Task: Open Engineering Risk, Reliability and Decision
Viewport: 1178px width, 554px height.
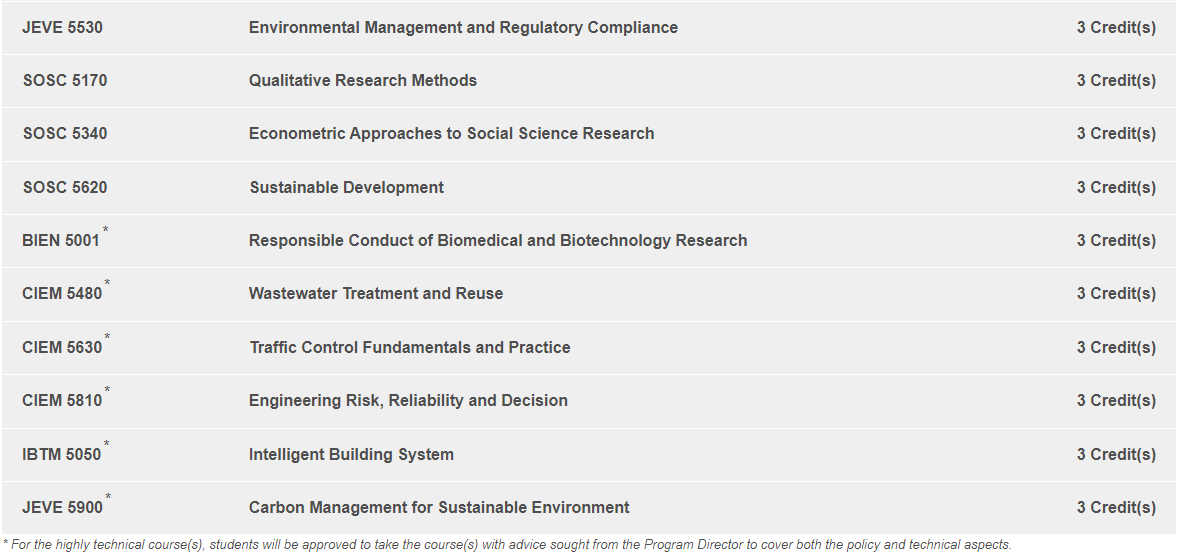Action: coord(408,401)
